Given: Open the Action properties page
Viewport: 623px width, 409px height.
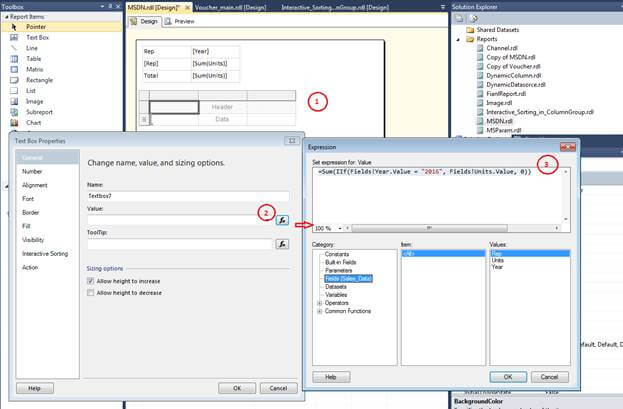Looking at the screenshot, I should [x=30, y=267].
